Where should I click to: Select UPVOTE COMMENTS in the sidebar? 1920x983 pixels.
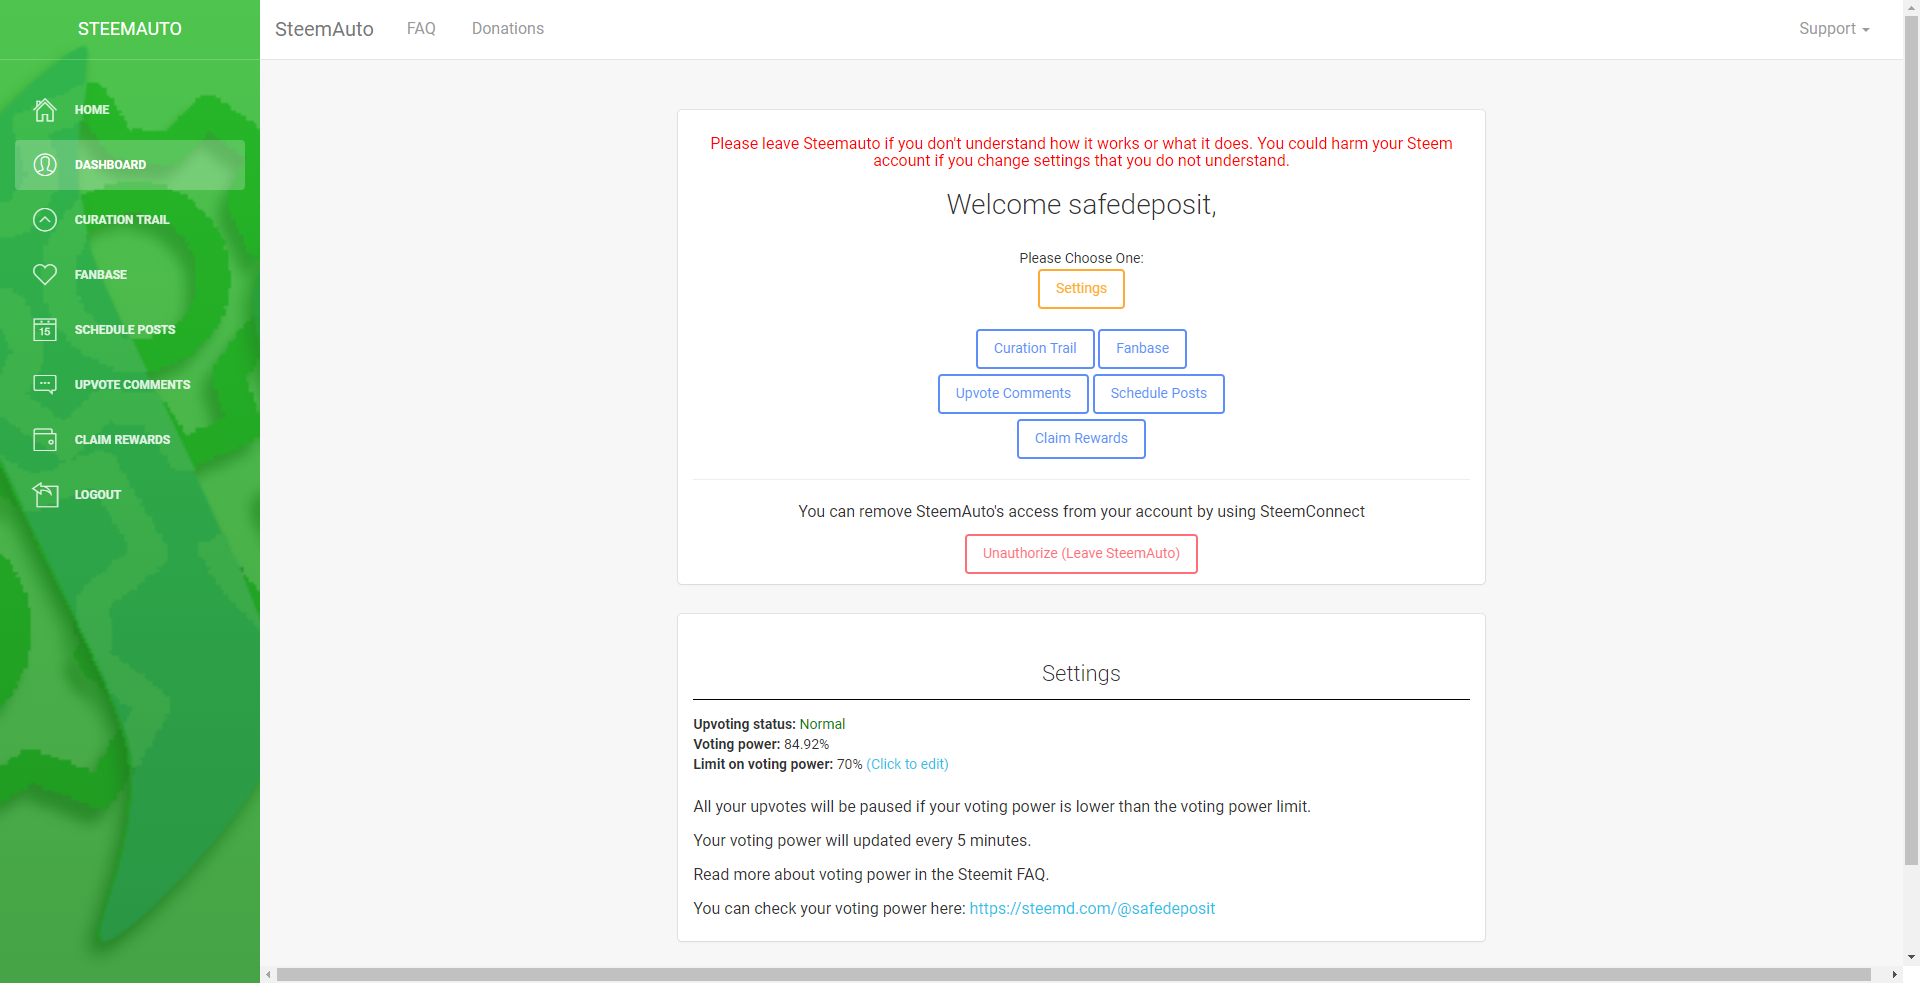130,385
